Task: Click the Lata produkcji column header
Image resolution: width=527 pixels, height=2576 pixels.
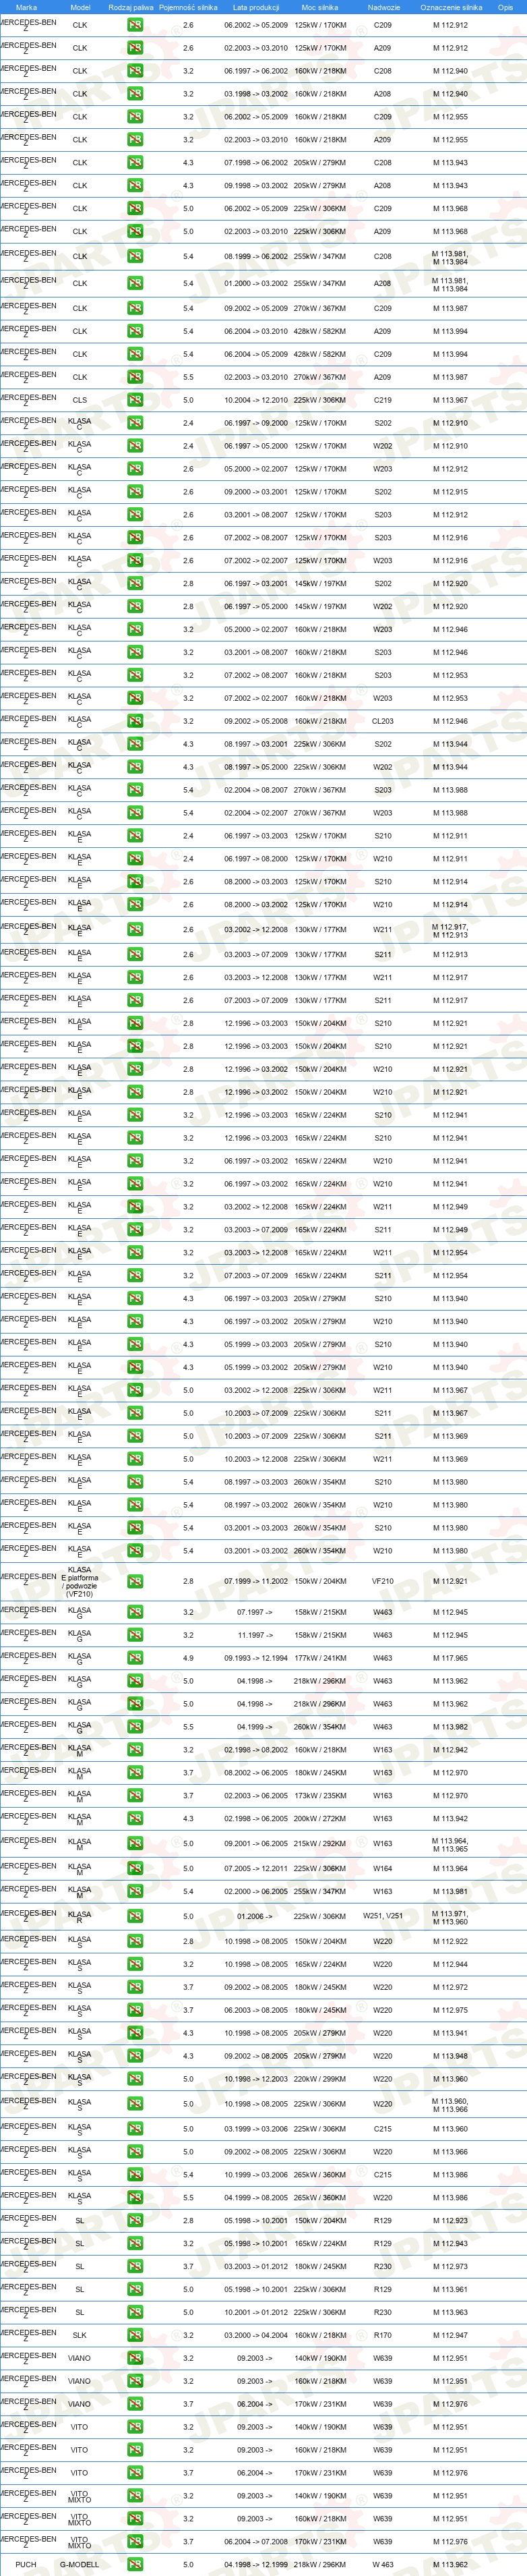Action: 256,7
